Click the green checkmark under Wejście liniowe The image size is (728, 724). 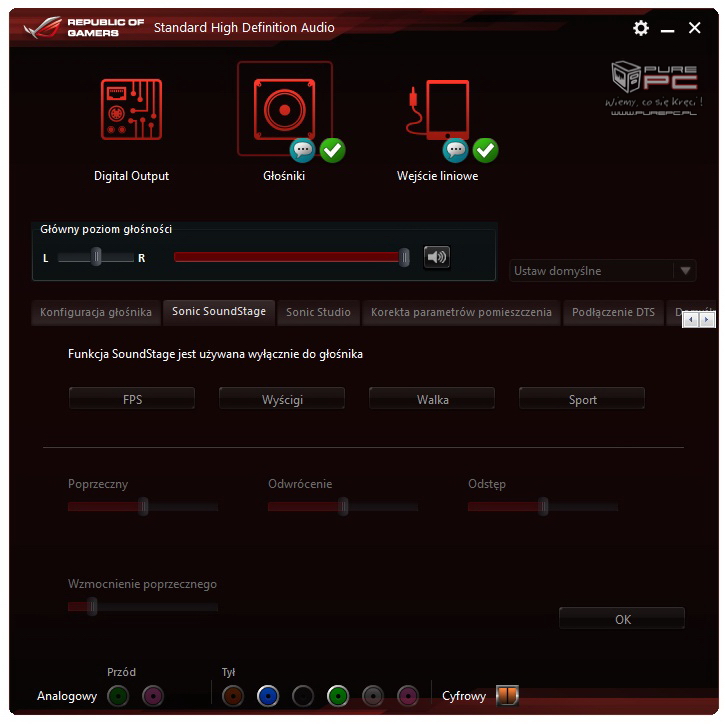[485, 150]
